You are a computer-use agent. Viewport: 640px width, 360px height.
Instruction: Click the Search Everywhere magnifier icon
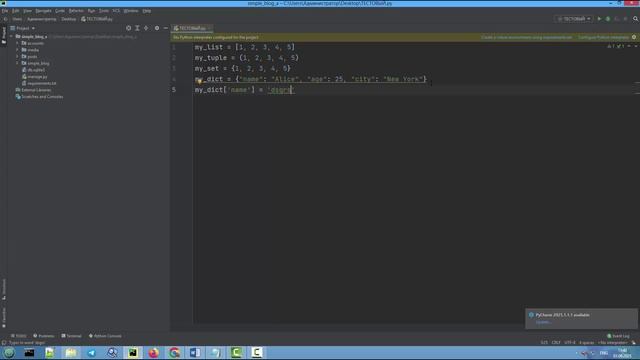636,19
